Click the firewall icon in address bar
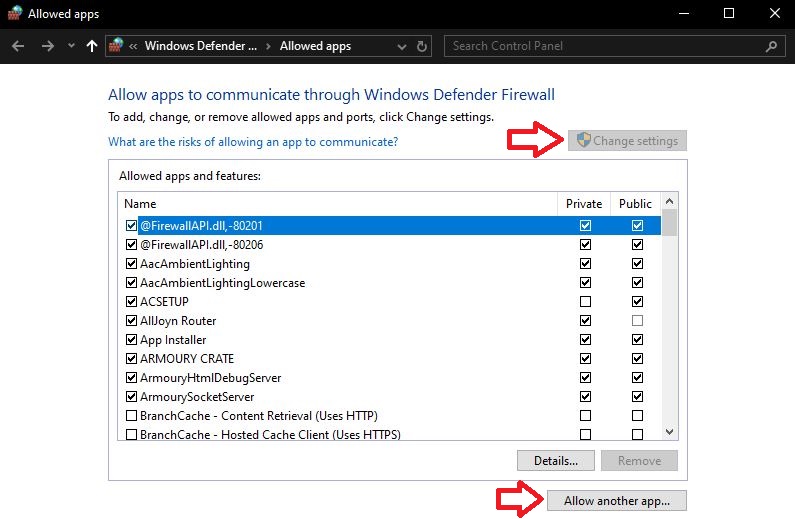The width and height of the screenshot is (795, 519). click(x=117, y=46)
